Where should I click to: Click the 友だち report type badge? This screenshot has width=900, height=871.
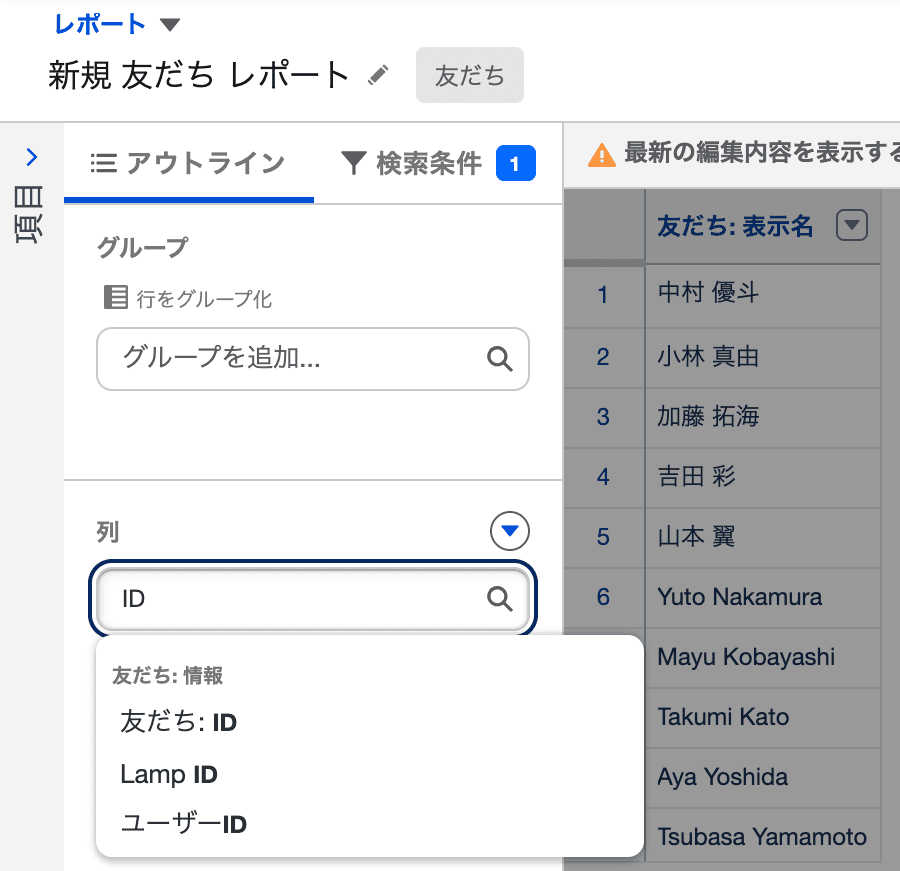[470, 75]
